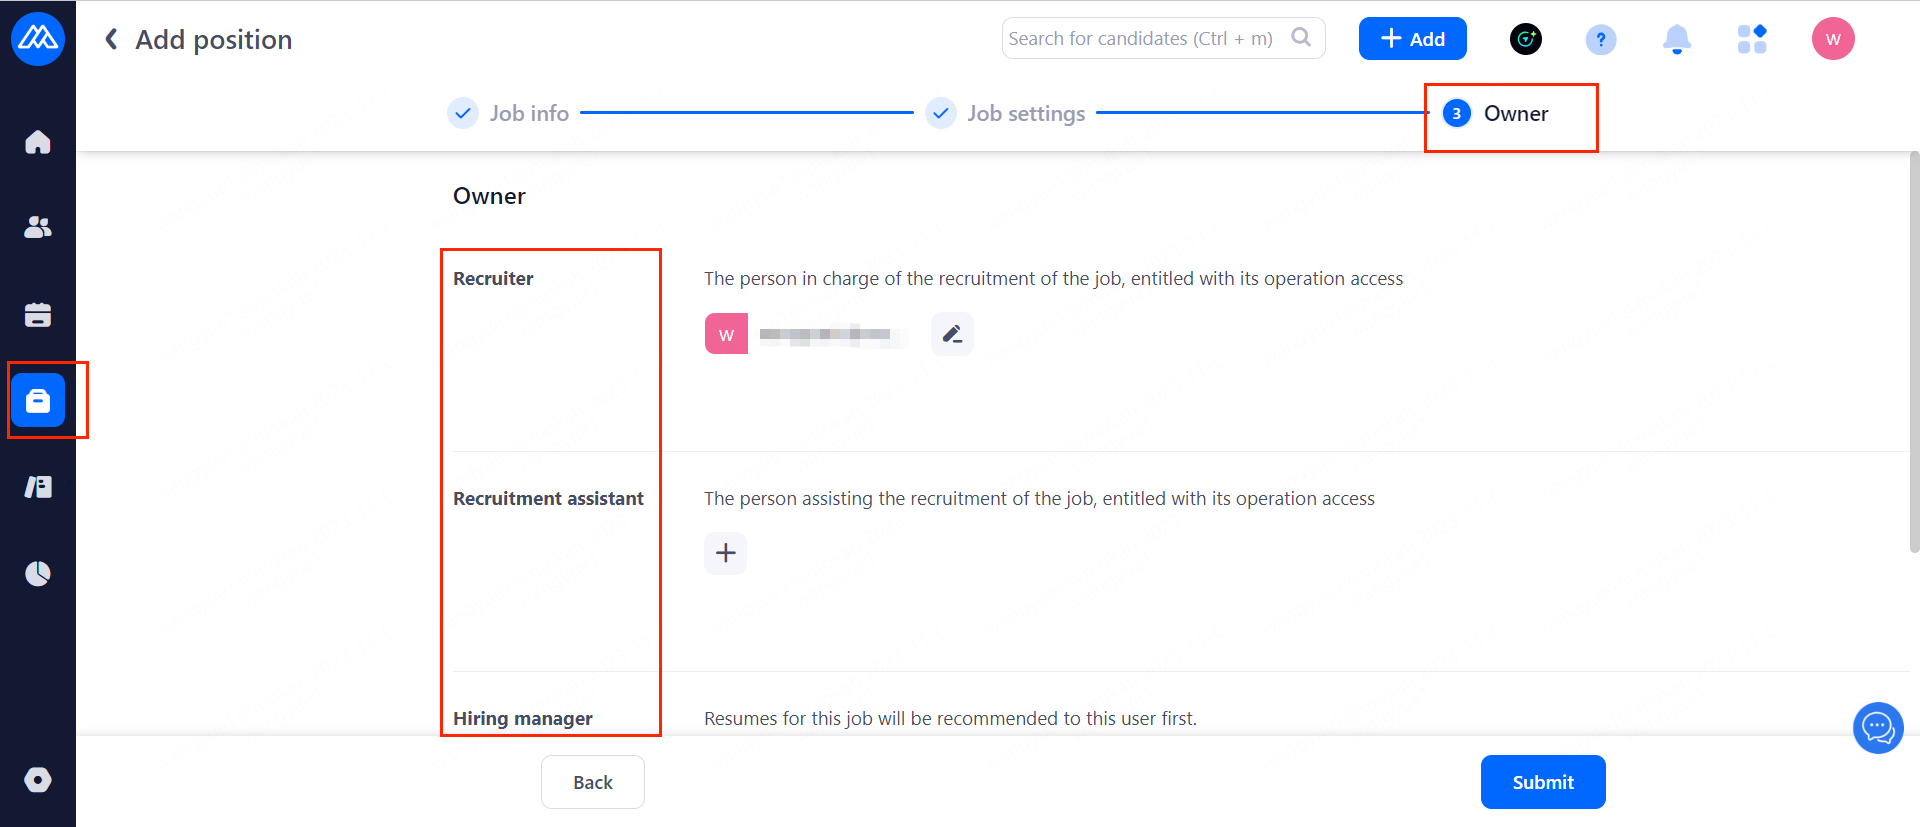Click the help question mark icon
Viewport: 1920px width, 827px height.
pos(1601,39)
